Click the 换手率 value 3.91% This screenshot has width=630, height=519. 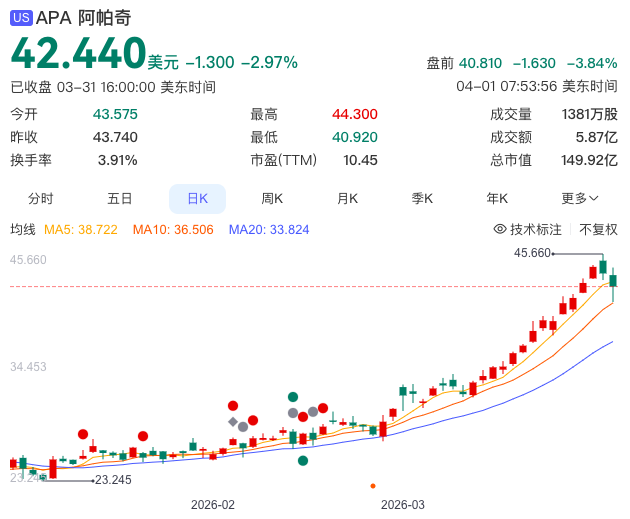pos(118,160)
